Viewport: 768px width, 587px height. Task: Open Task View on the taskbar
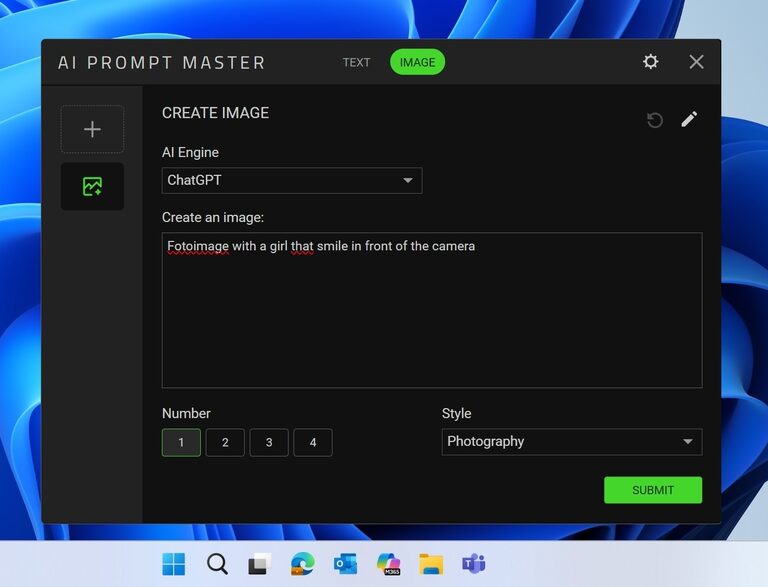pyautogui.click(x=260, y=564)
